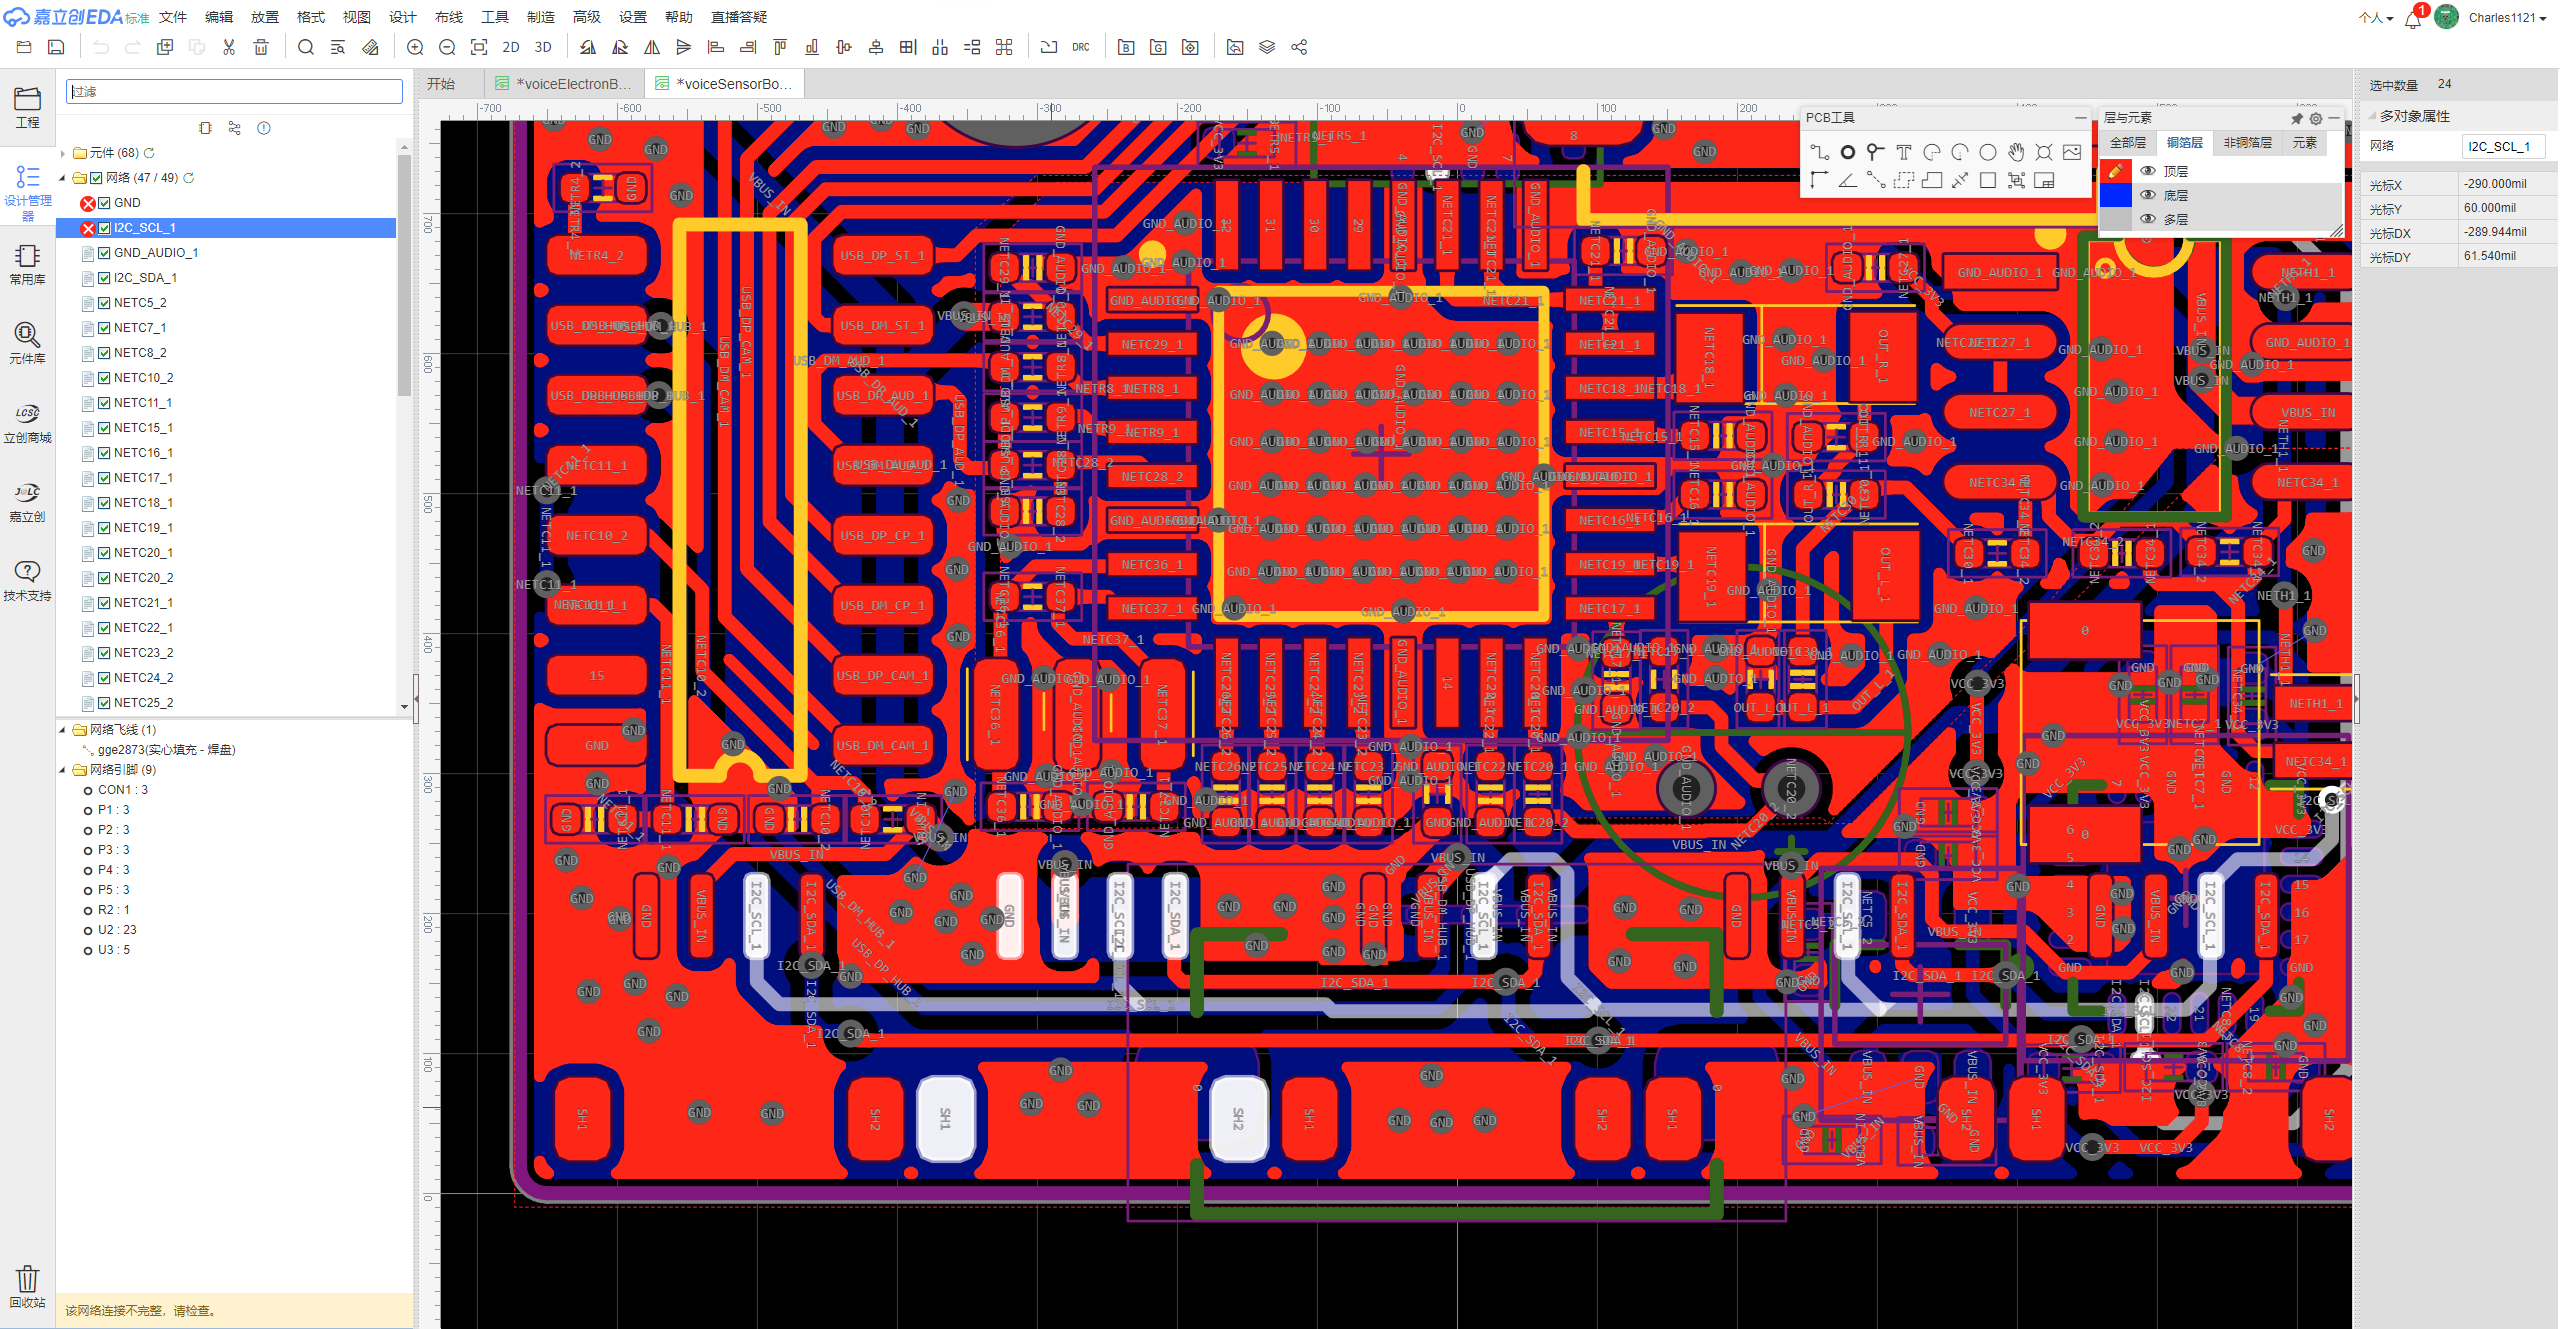The image size is (2560, 1329).
Task: Click the Zoom In toolbar icon
Action: coord(415,47)
